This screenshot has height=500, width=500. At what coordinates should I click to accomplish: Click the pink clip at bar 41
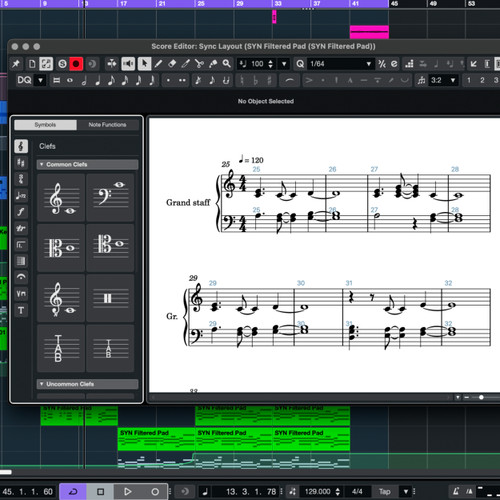click(x=369, y=32)
